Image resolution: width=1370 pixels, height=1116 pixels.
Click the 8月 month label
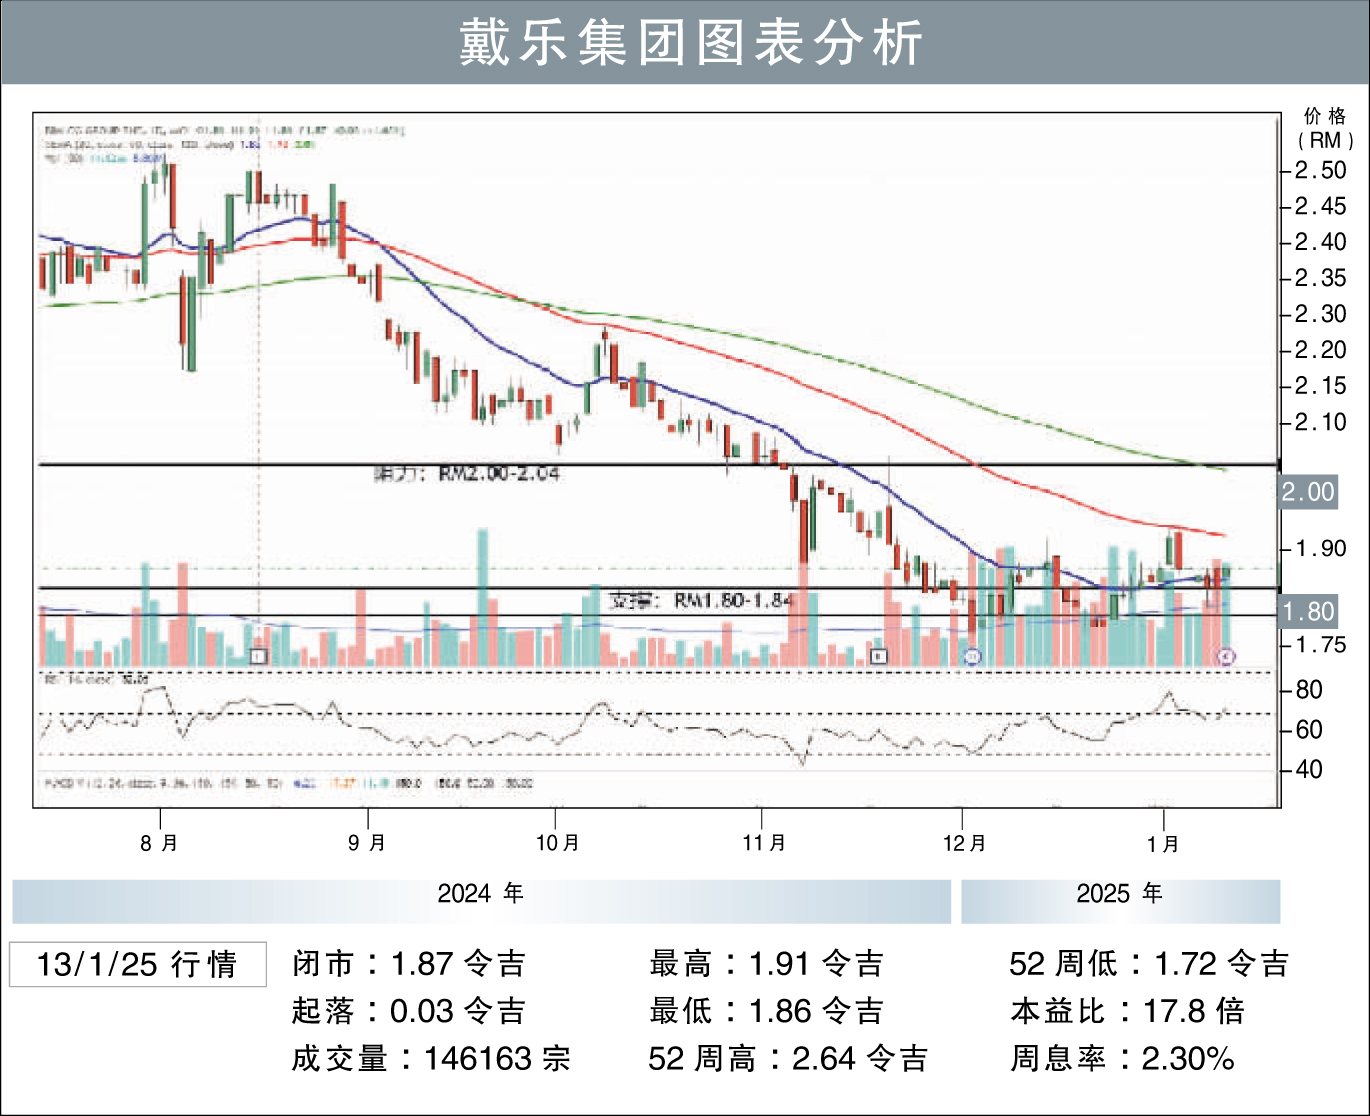pyautogui.click(x=159, y=843)
